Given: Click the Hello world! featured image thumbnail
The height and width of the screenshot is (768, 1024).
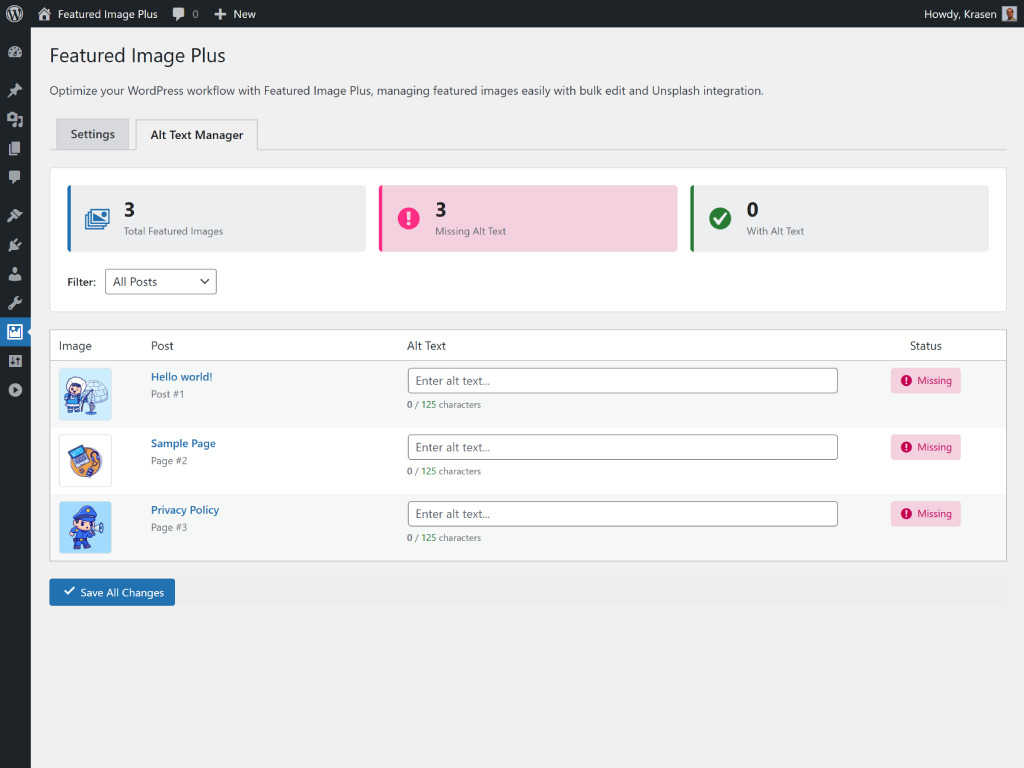Looking at the screenshot, I should click(x=85, y=394).
